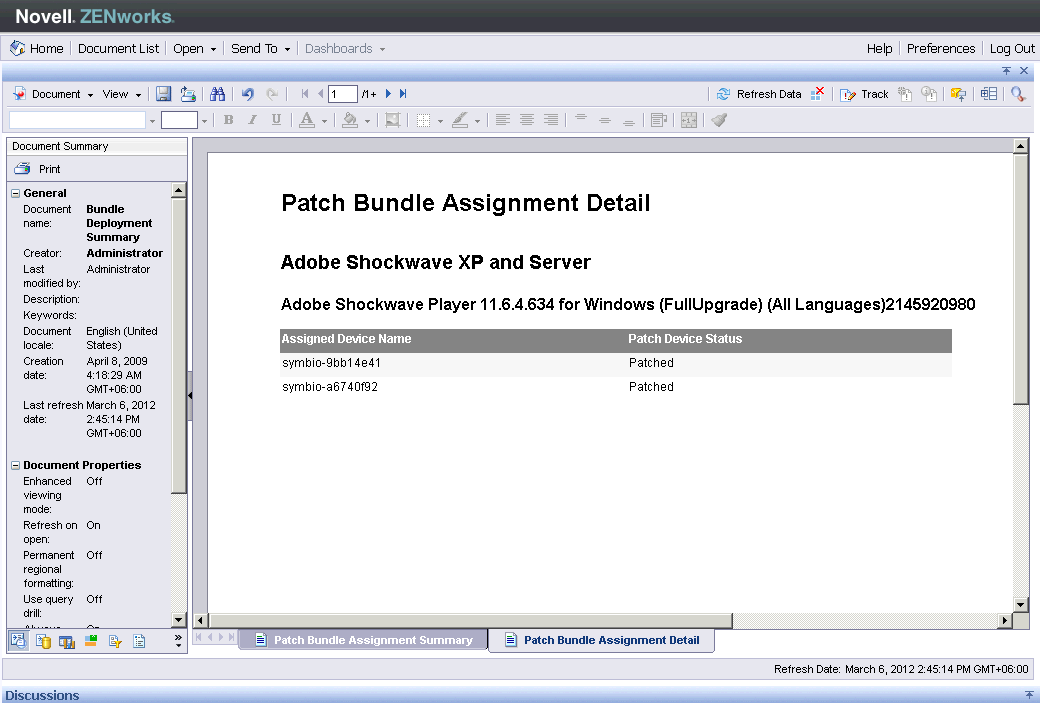This screenshot has width=1040, height=703.
Task: Click the font color A icon
Action: coord(306,120)
